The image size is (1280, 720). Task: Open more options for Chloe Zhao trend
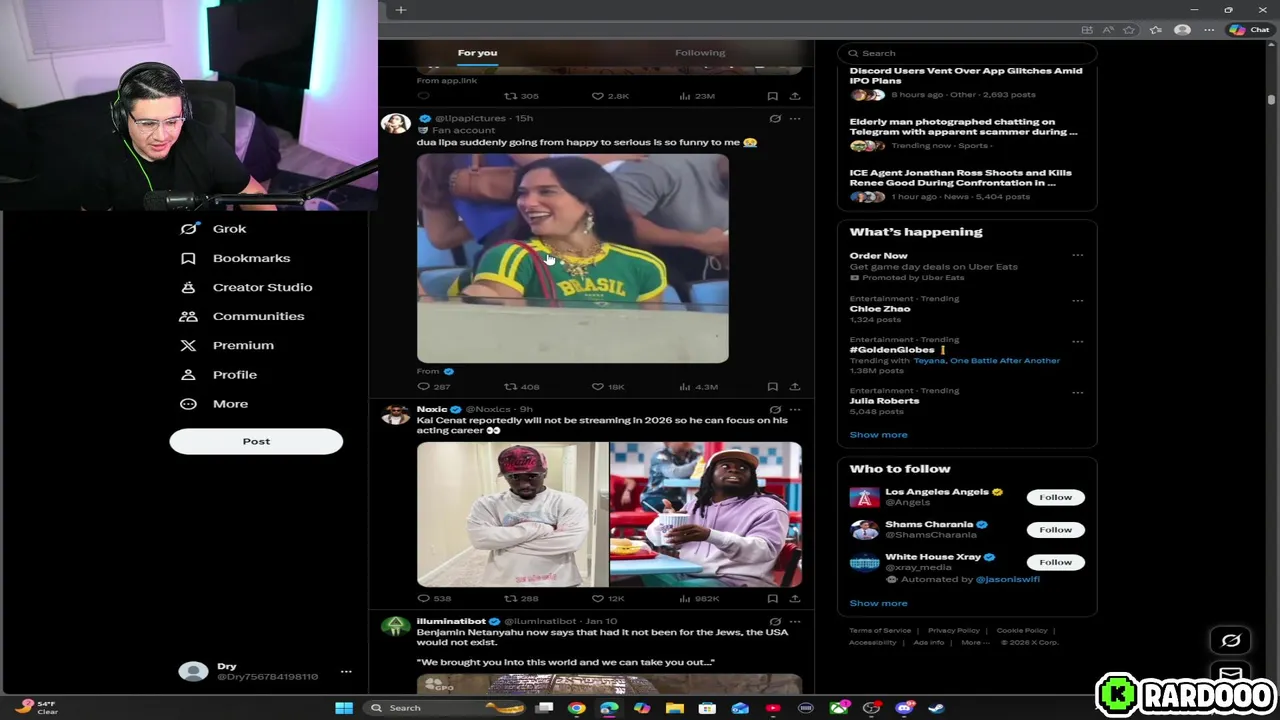click(1078, 300)
